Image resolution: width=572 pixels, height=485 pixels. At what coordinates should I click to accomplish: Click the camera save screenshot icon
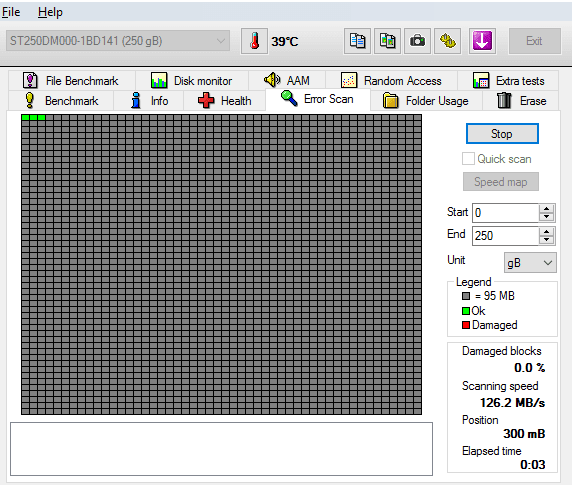pyautogui.click(x=417, y=41)
